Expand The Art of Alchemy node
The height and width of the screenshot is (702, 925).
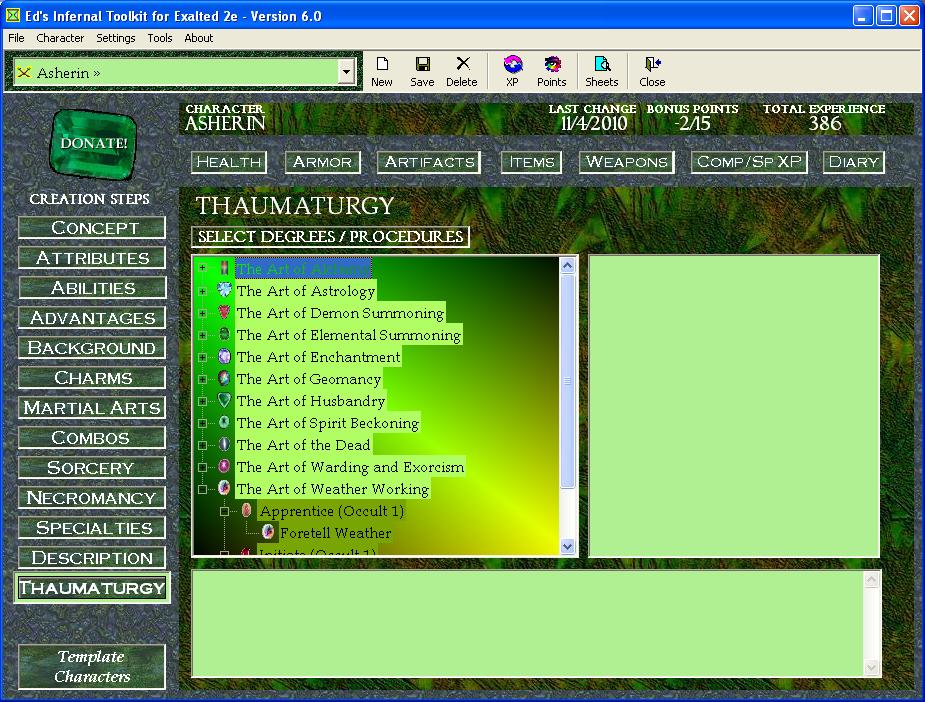tap(203, 268)
